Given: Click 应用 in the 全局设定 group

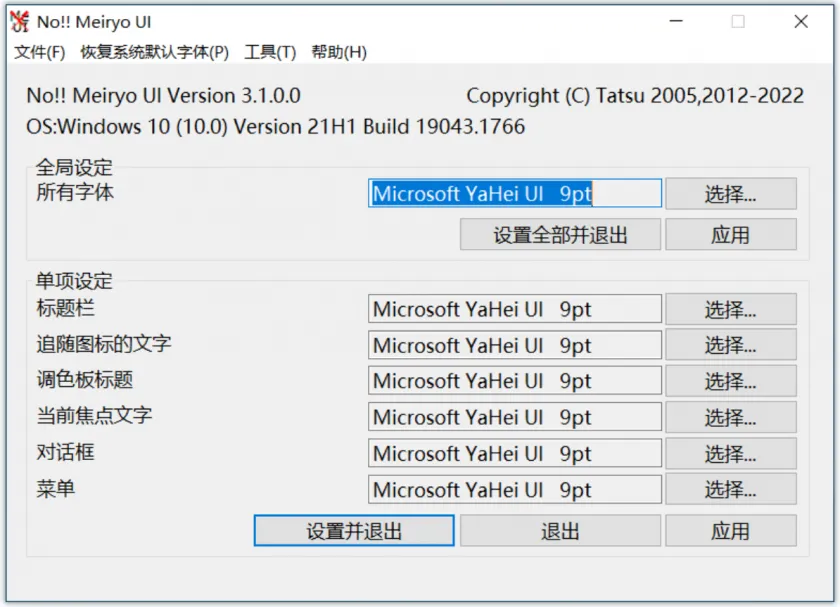Looking at the screenshot, I should tap(731, 235).
